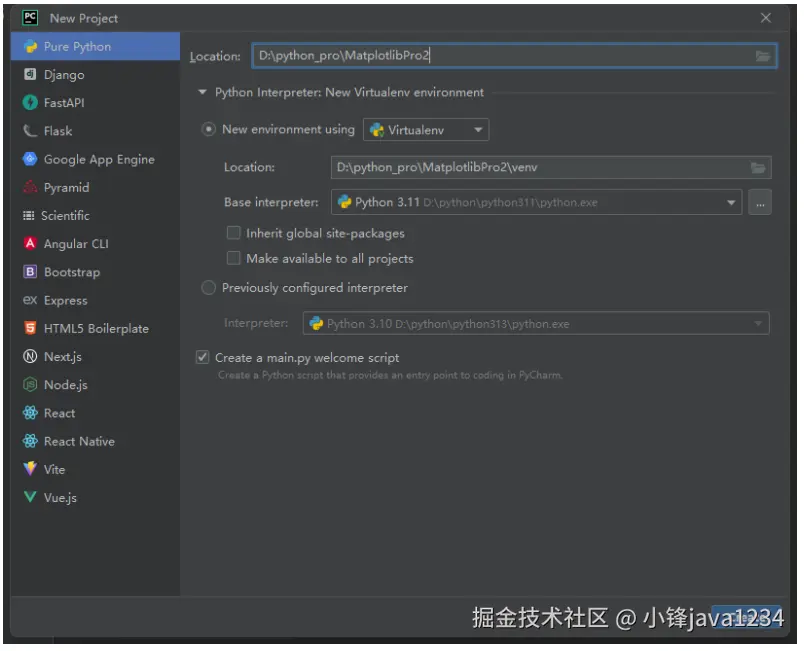Click the Vite logo icon
Image resolution: width=804 pixels, height=651 pixels.
pos(30,469)
